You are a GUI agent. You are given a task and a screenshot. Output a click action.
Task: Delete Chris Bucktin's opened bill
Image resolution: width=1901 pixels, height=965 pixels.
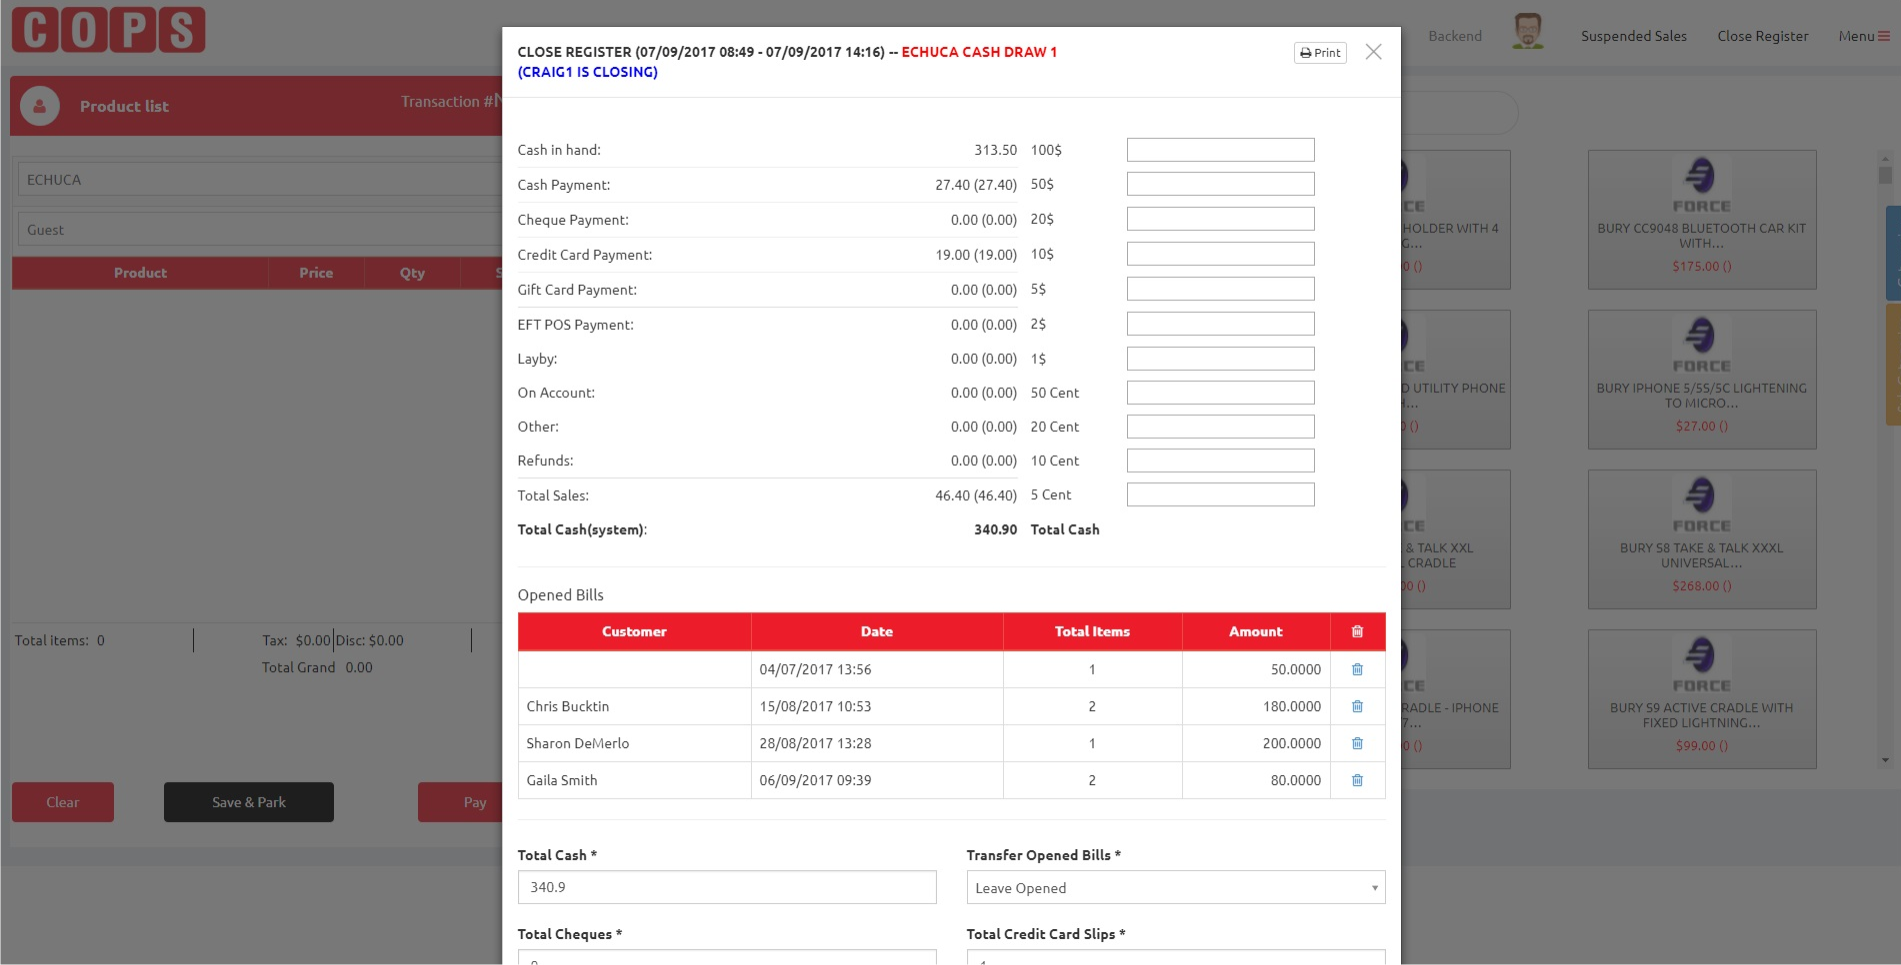click(x=1357, y=706)
